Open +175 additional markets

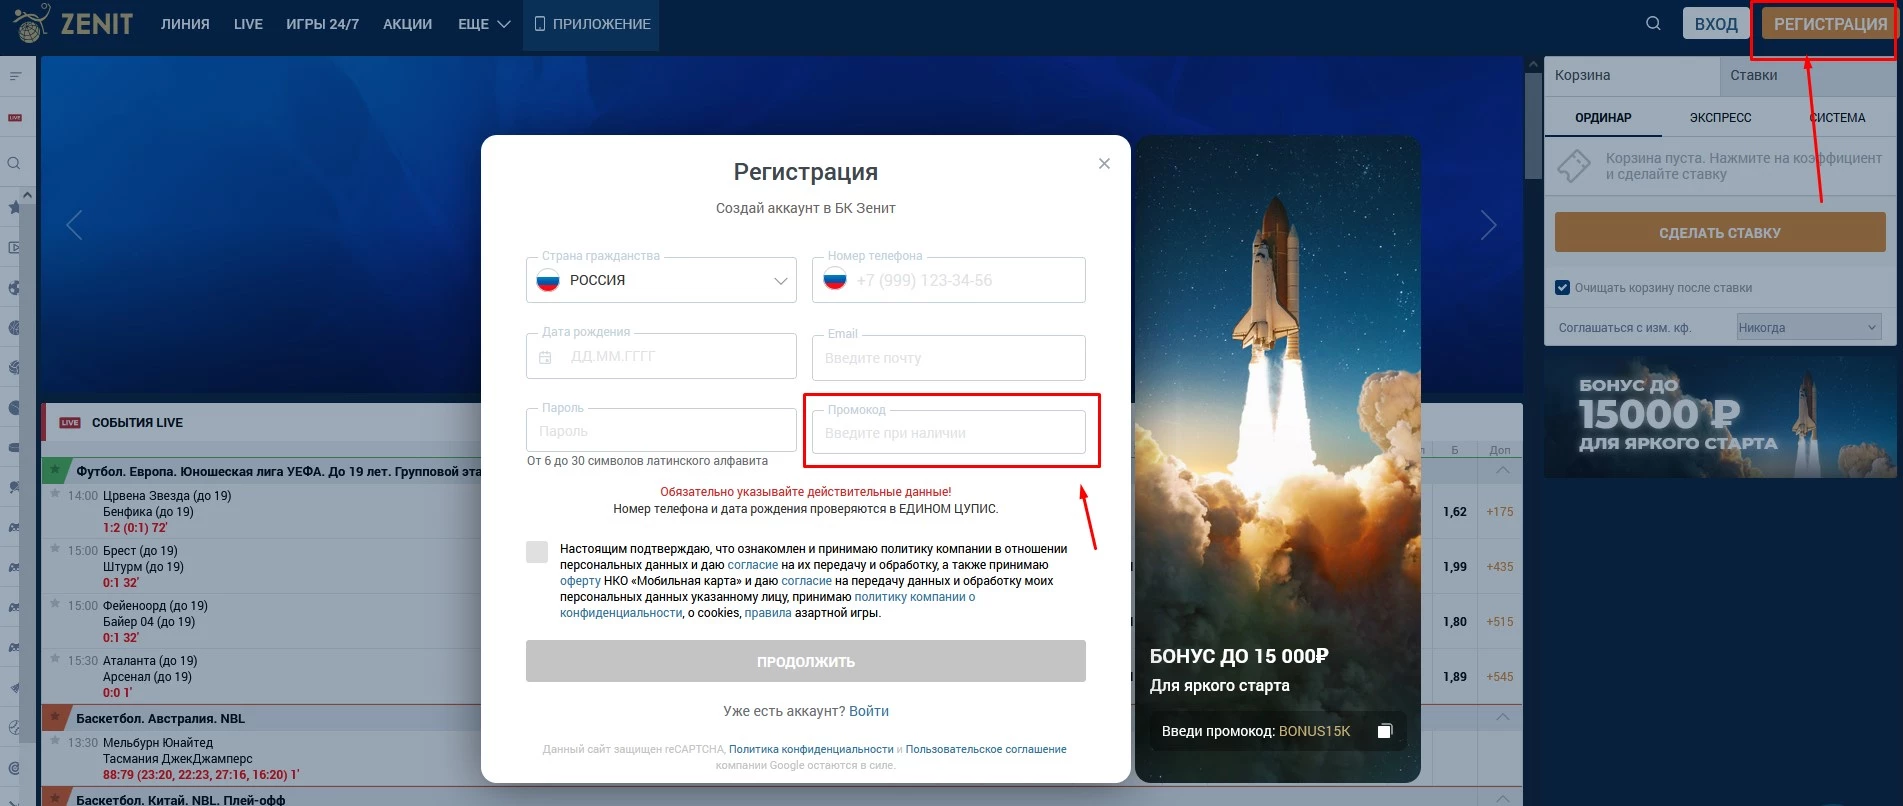coord(1500,512)
